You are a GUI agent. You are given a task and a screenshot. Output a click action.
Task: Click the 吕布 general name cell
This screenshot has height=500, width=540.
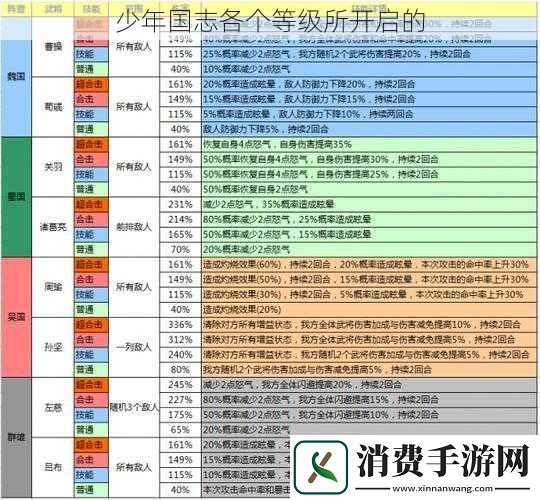tap(53, 467)
